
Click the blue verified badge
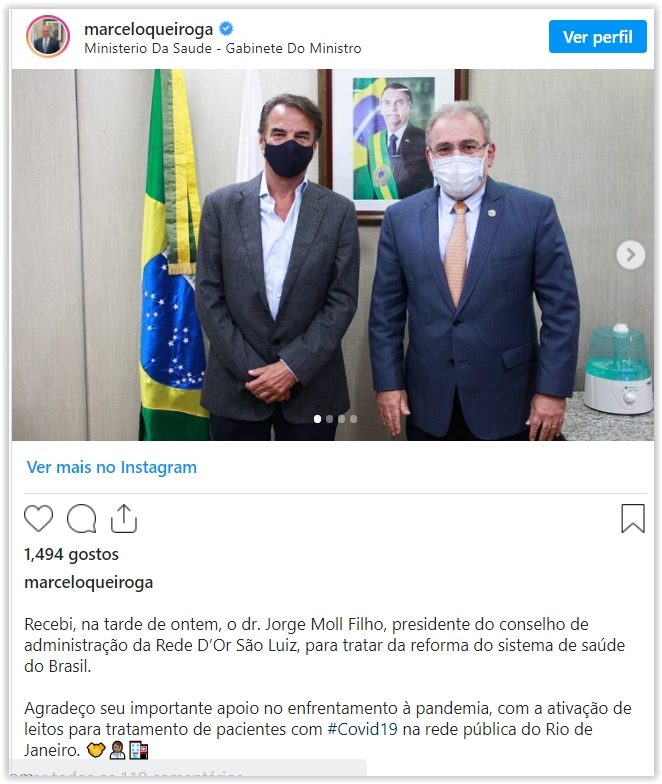tap(226, 29)
